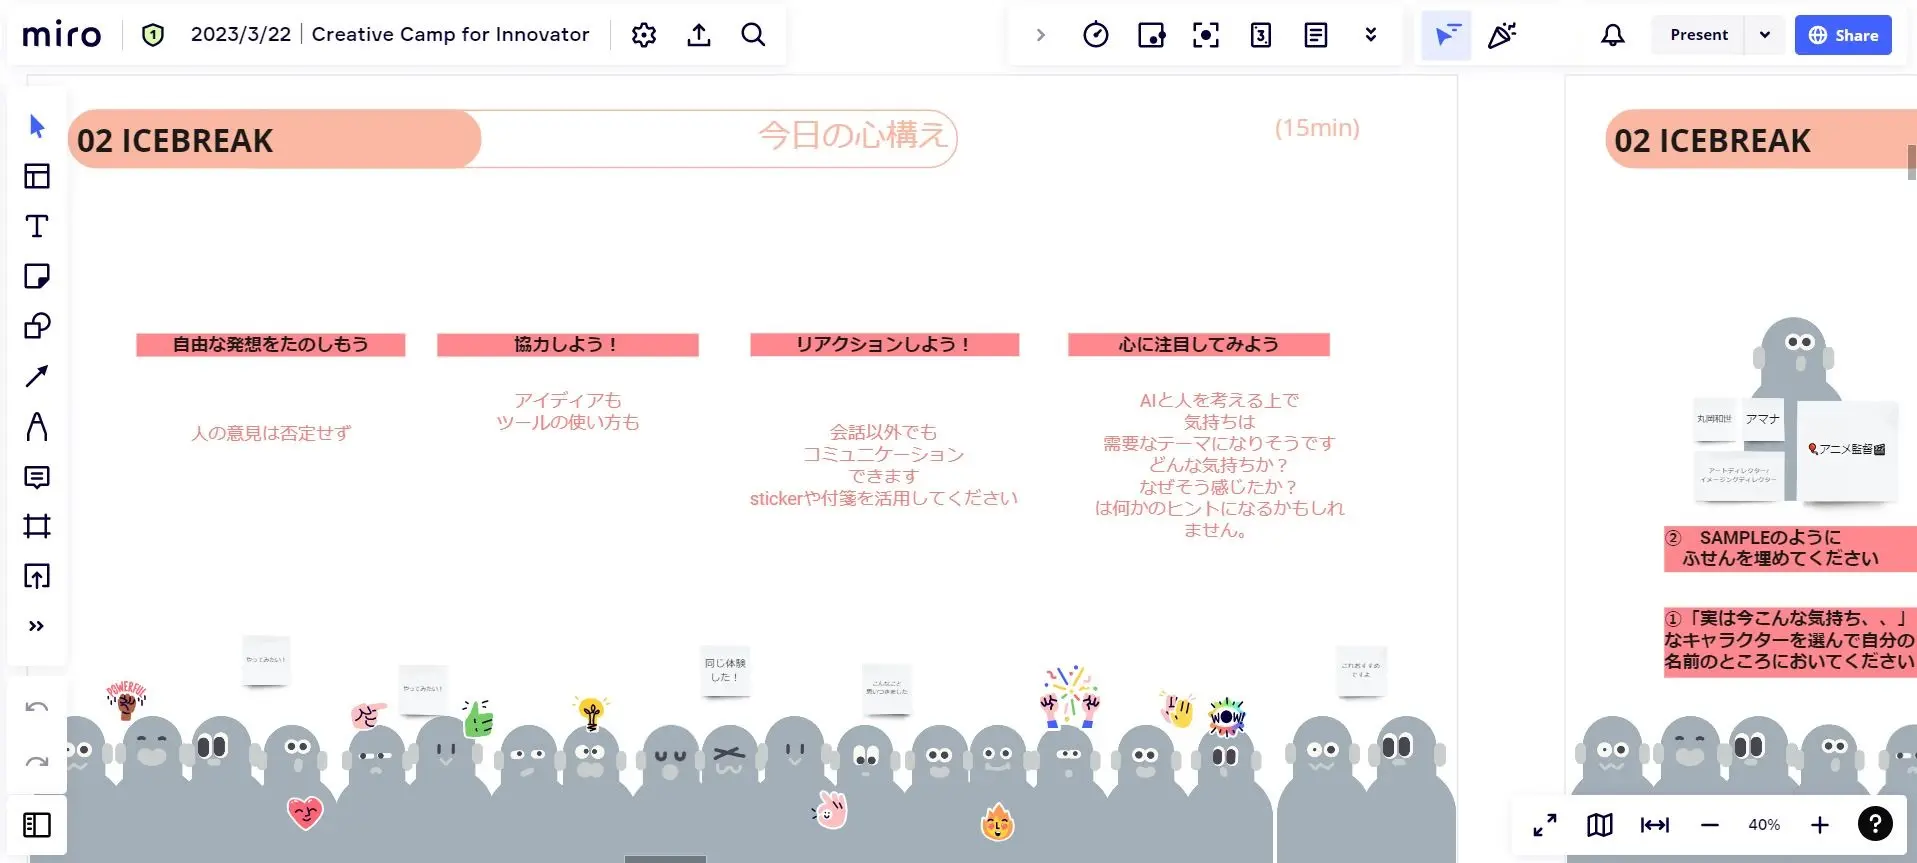
Task: Select the Frame tool
Action: click(37, 526)
